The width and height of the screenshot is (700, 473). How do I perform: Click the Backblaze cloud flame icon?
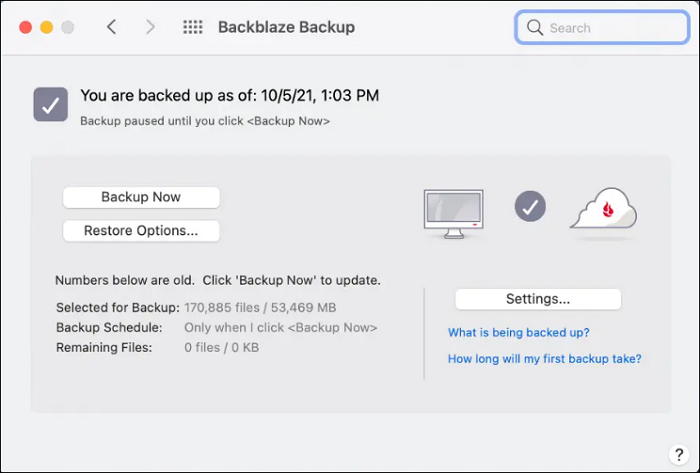tap(604, 209)
